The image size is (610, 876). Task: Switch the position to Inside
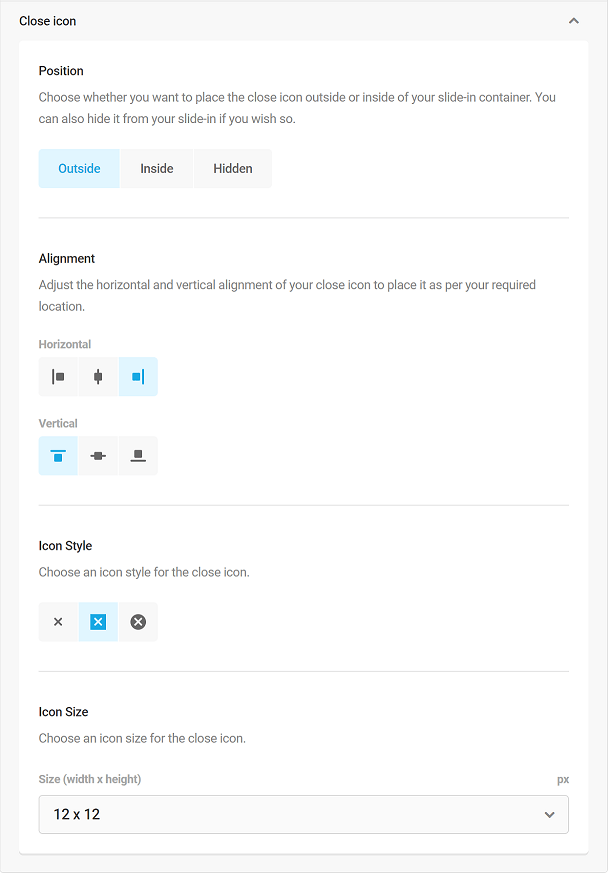(156, 168)
